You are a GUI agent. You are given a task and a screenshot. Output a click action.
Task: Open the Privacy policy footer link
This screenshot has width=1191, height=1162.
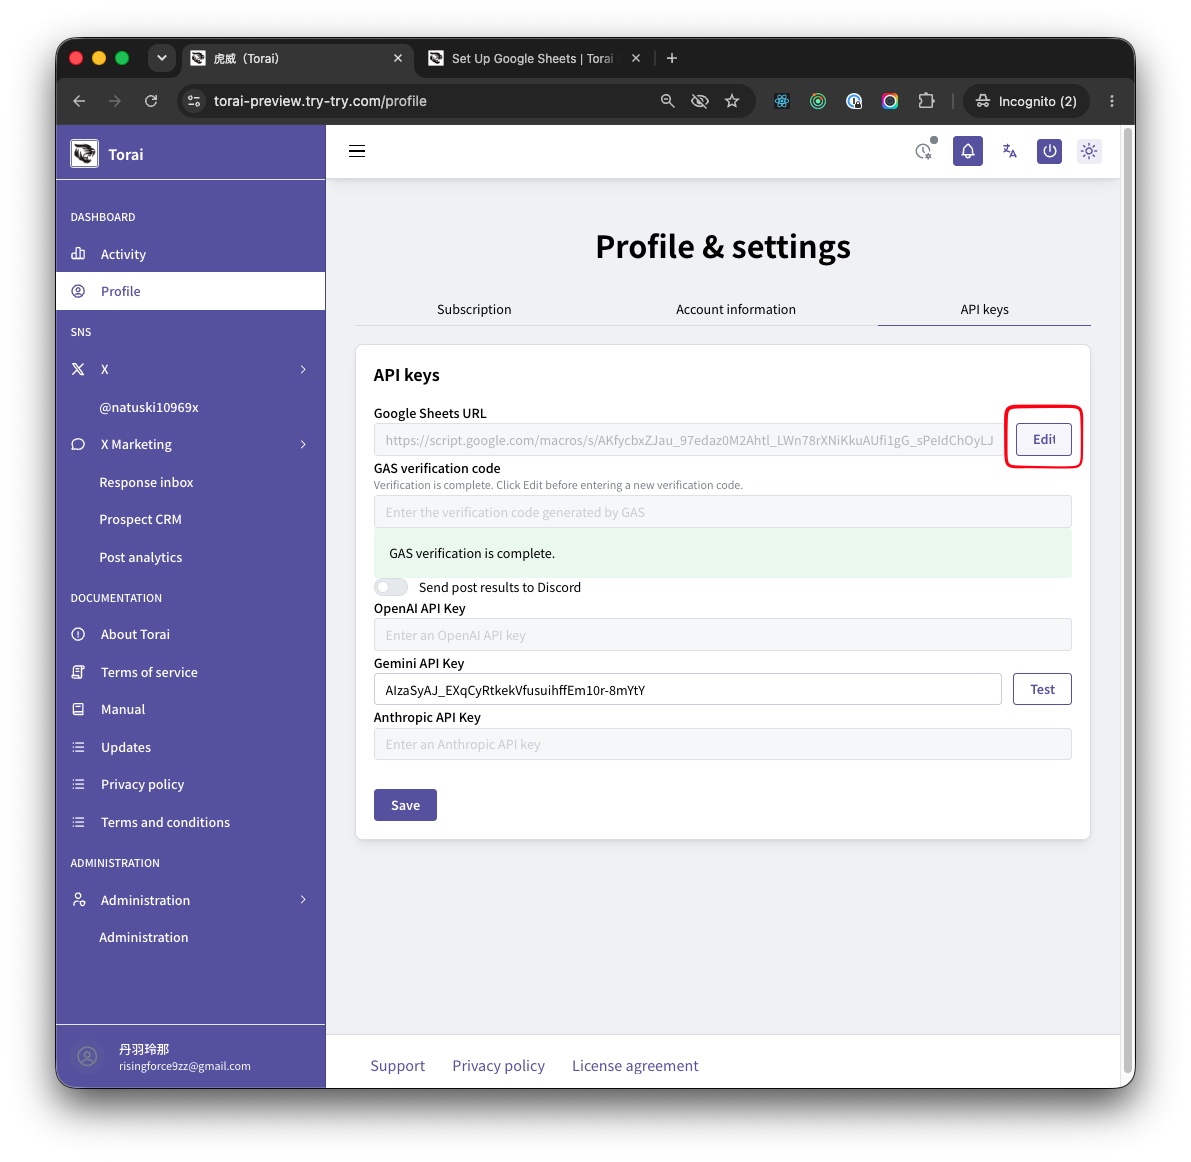[x=498, y=1066]
